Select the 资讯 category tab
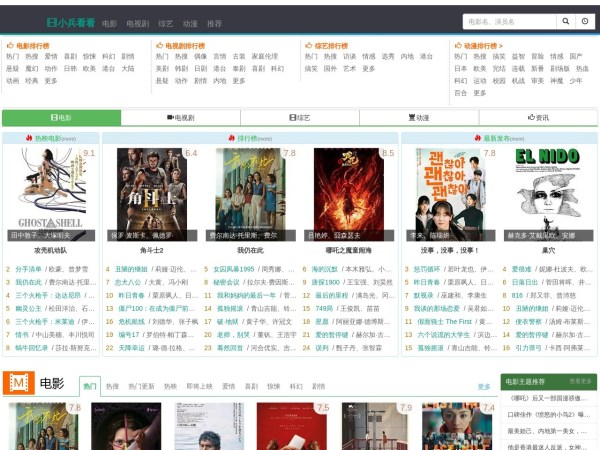 coord(538,118)
